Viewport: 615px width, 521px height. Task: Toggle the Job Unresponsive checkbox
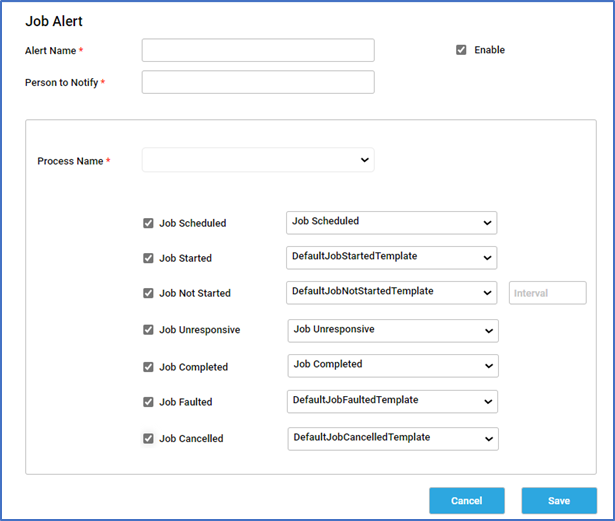pos(148,330)
